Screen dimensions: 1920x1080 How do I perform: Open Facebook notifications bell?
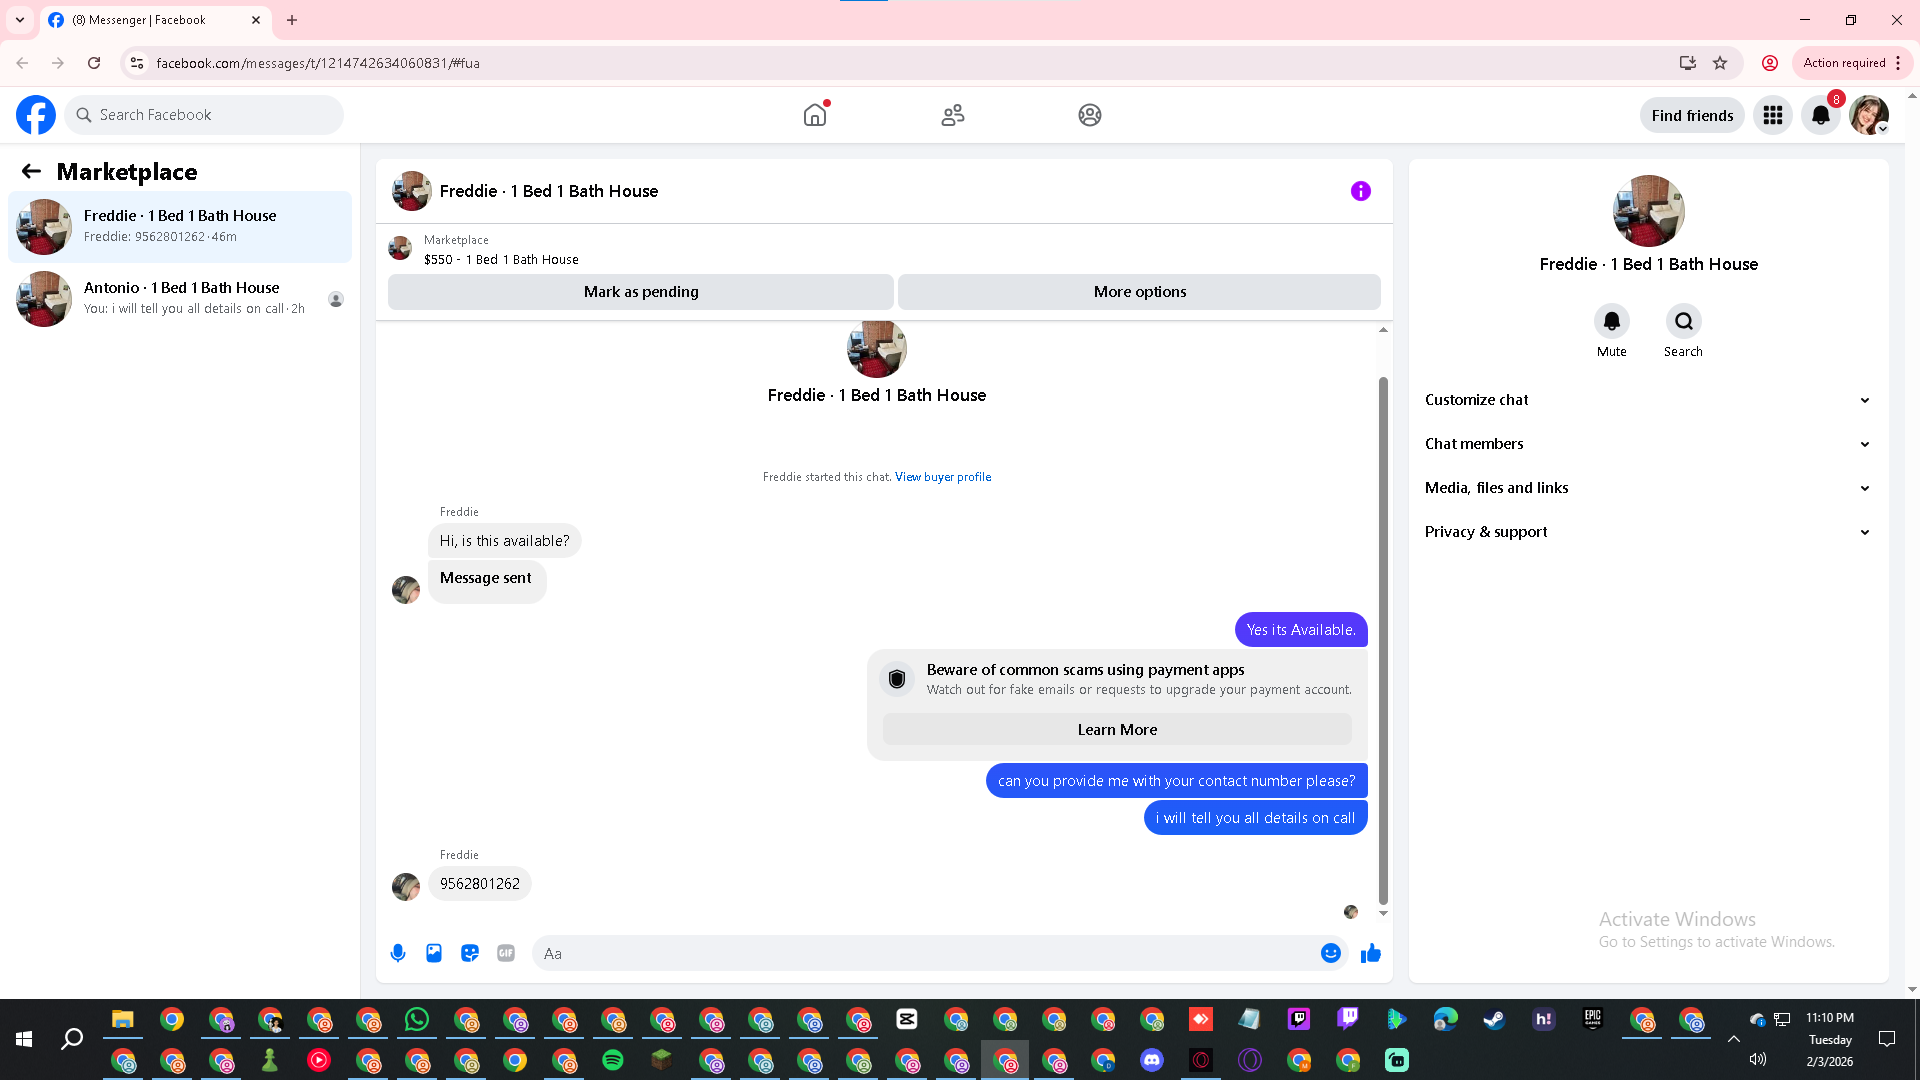pos(1821,115)
